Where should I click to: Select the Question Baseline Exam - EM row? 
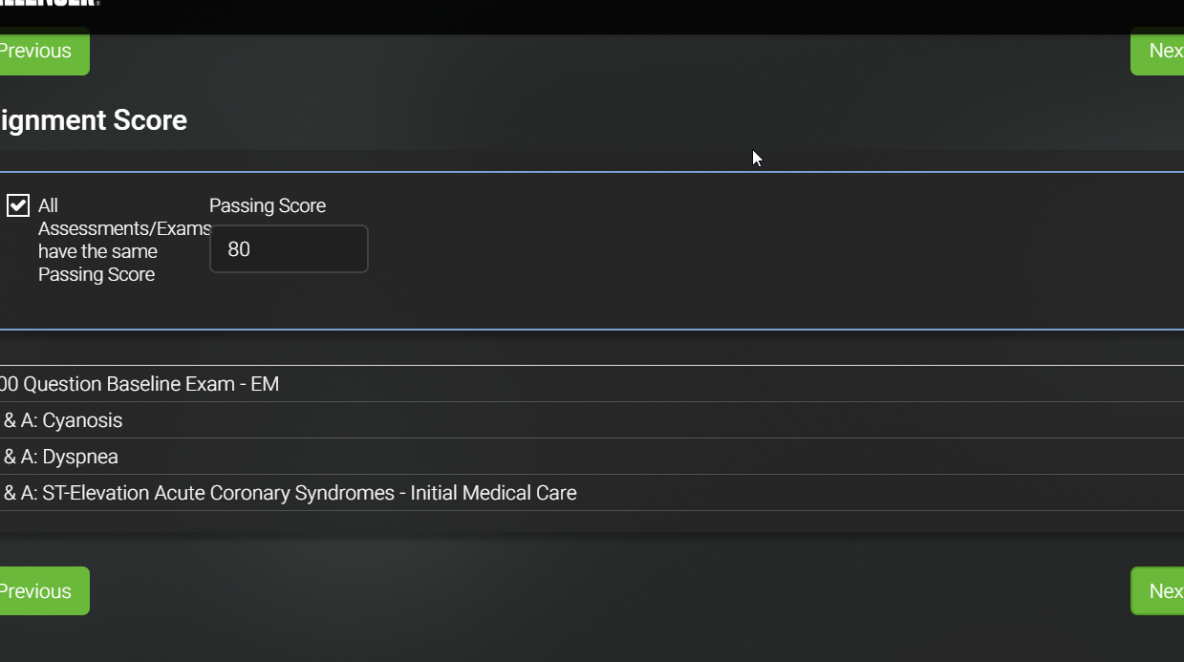point(592,384)
